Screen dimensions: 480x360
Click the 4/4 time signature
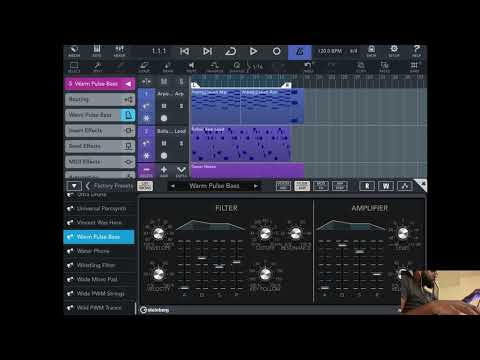(x=353, y=51)
